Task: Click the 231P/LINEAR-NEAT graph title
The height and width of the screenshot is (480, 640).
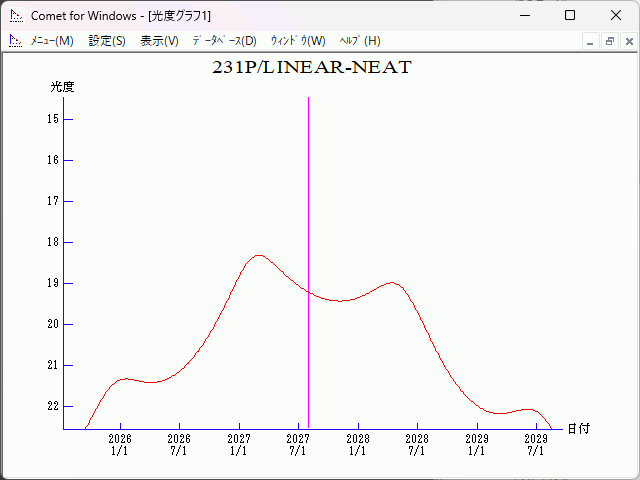Action: [311, 68]
